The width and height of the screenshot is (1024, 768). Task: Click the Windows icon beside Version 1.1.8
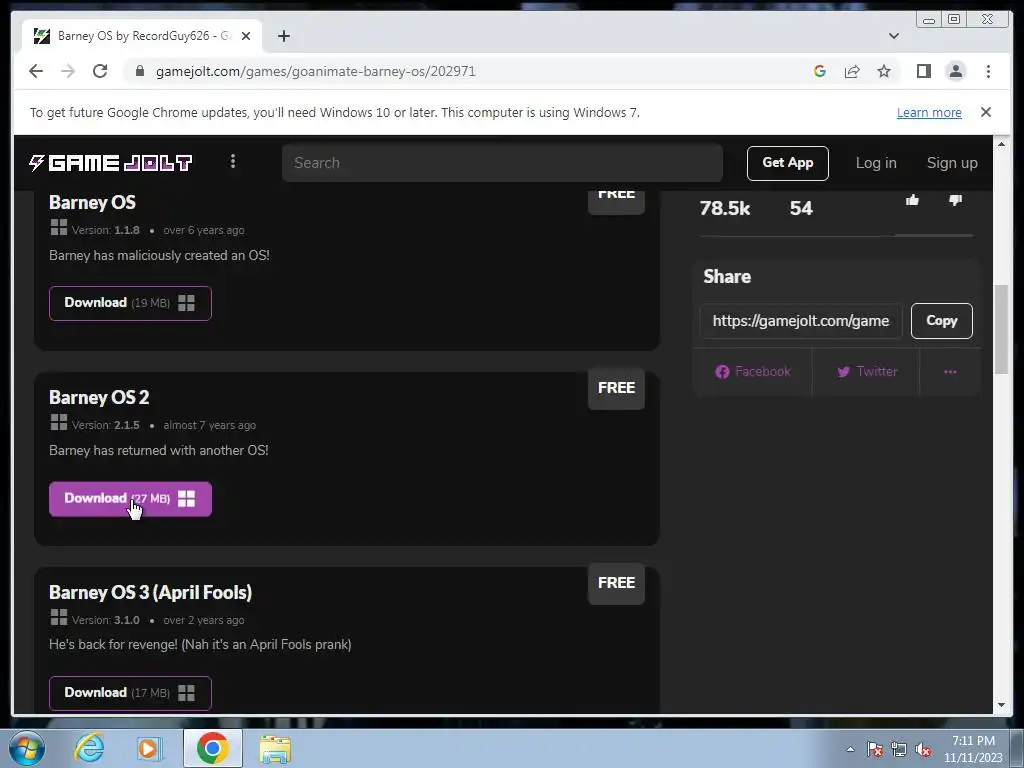point(59,227)
